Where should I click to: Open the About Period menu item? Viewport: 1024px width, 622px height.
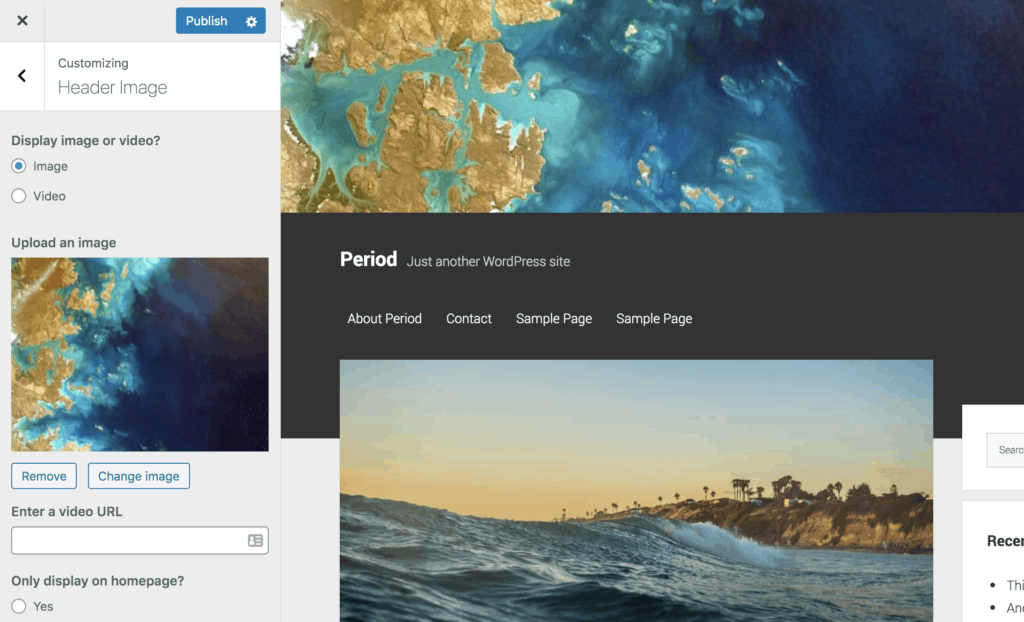[385, 319]
